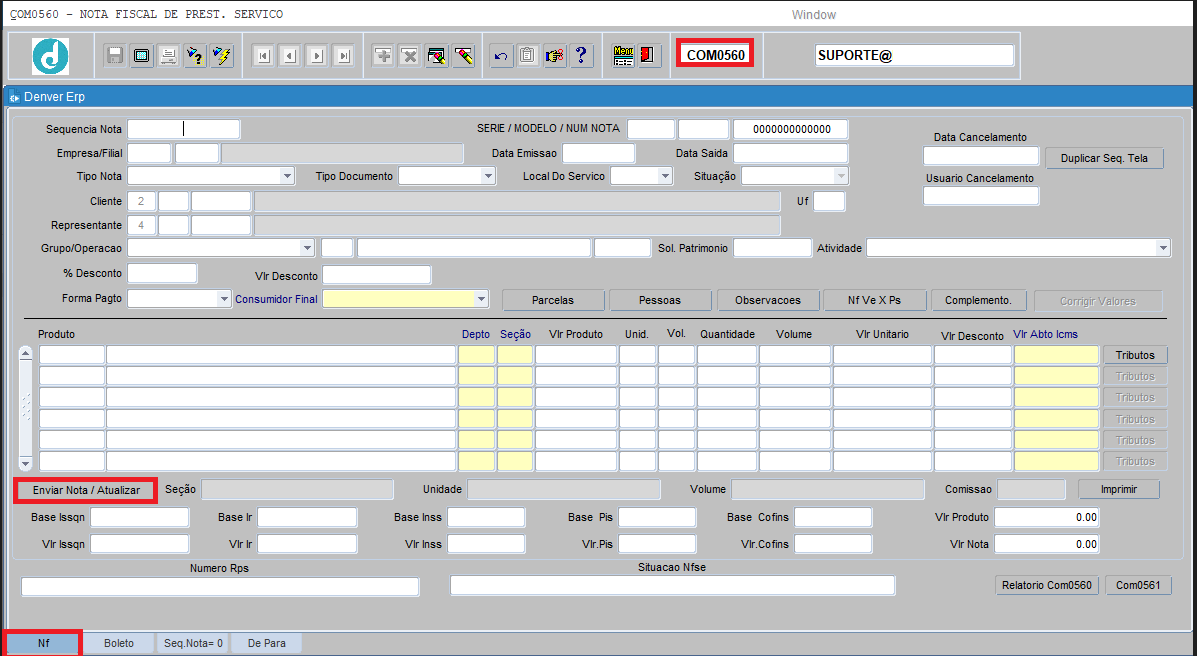Open the Tipo Documento dropdown
Image resolution: width=1197 pixels, height=656 pixels.
[x=489, y=176]
